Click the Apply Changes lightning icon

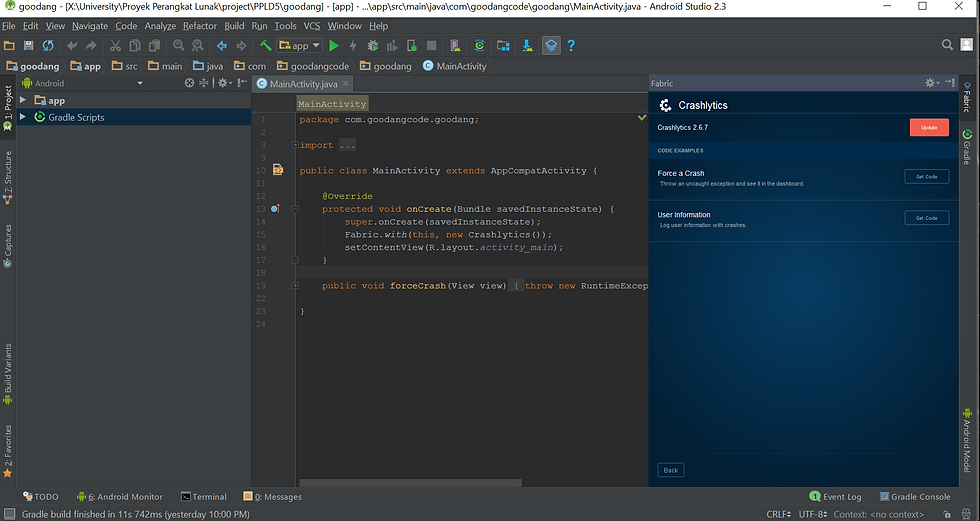353,46
